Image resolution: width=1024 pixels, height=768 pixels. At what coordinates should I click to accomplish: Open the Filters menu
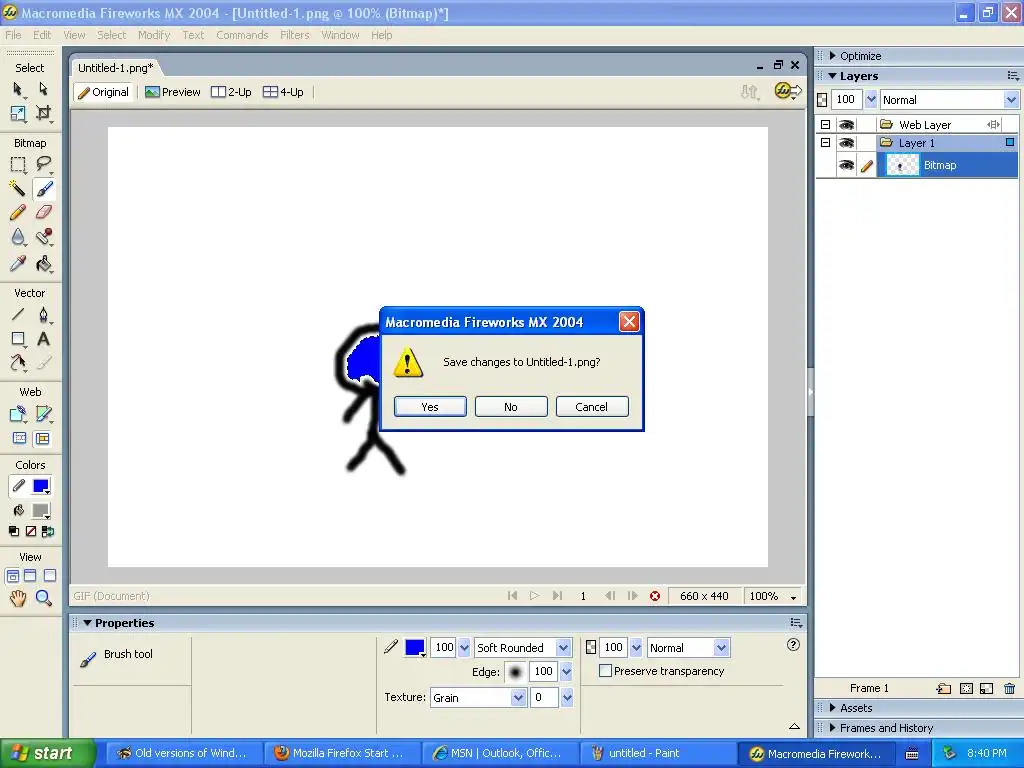coord(295,35)
